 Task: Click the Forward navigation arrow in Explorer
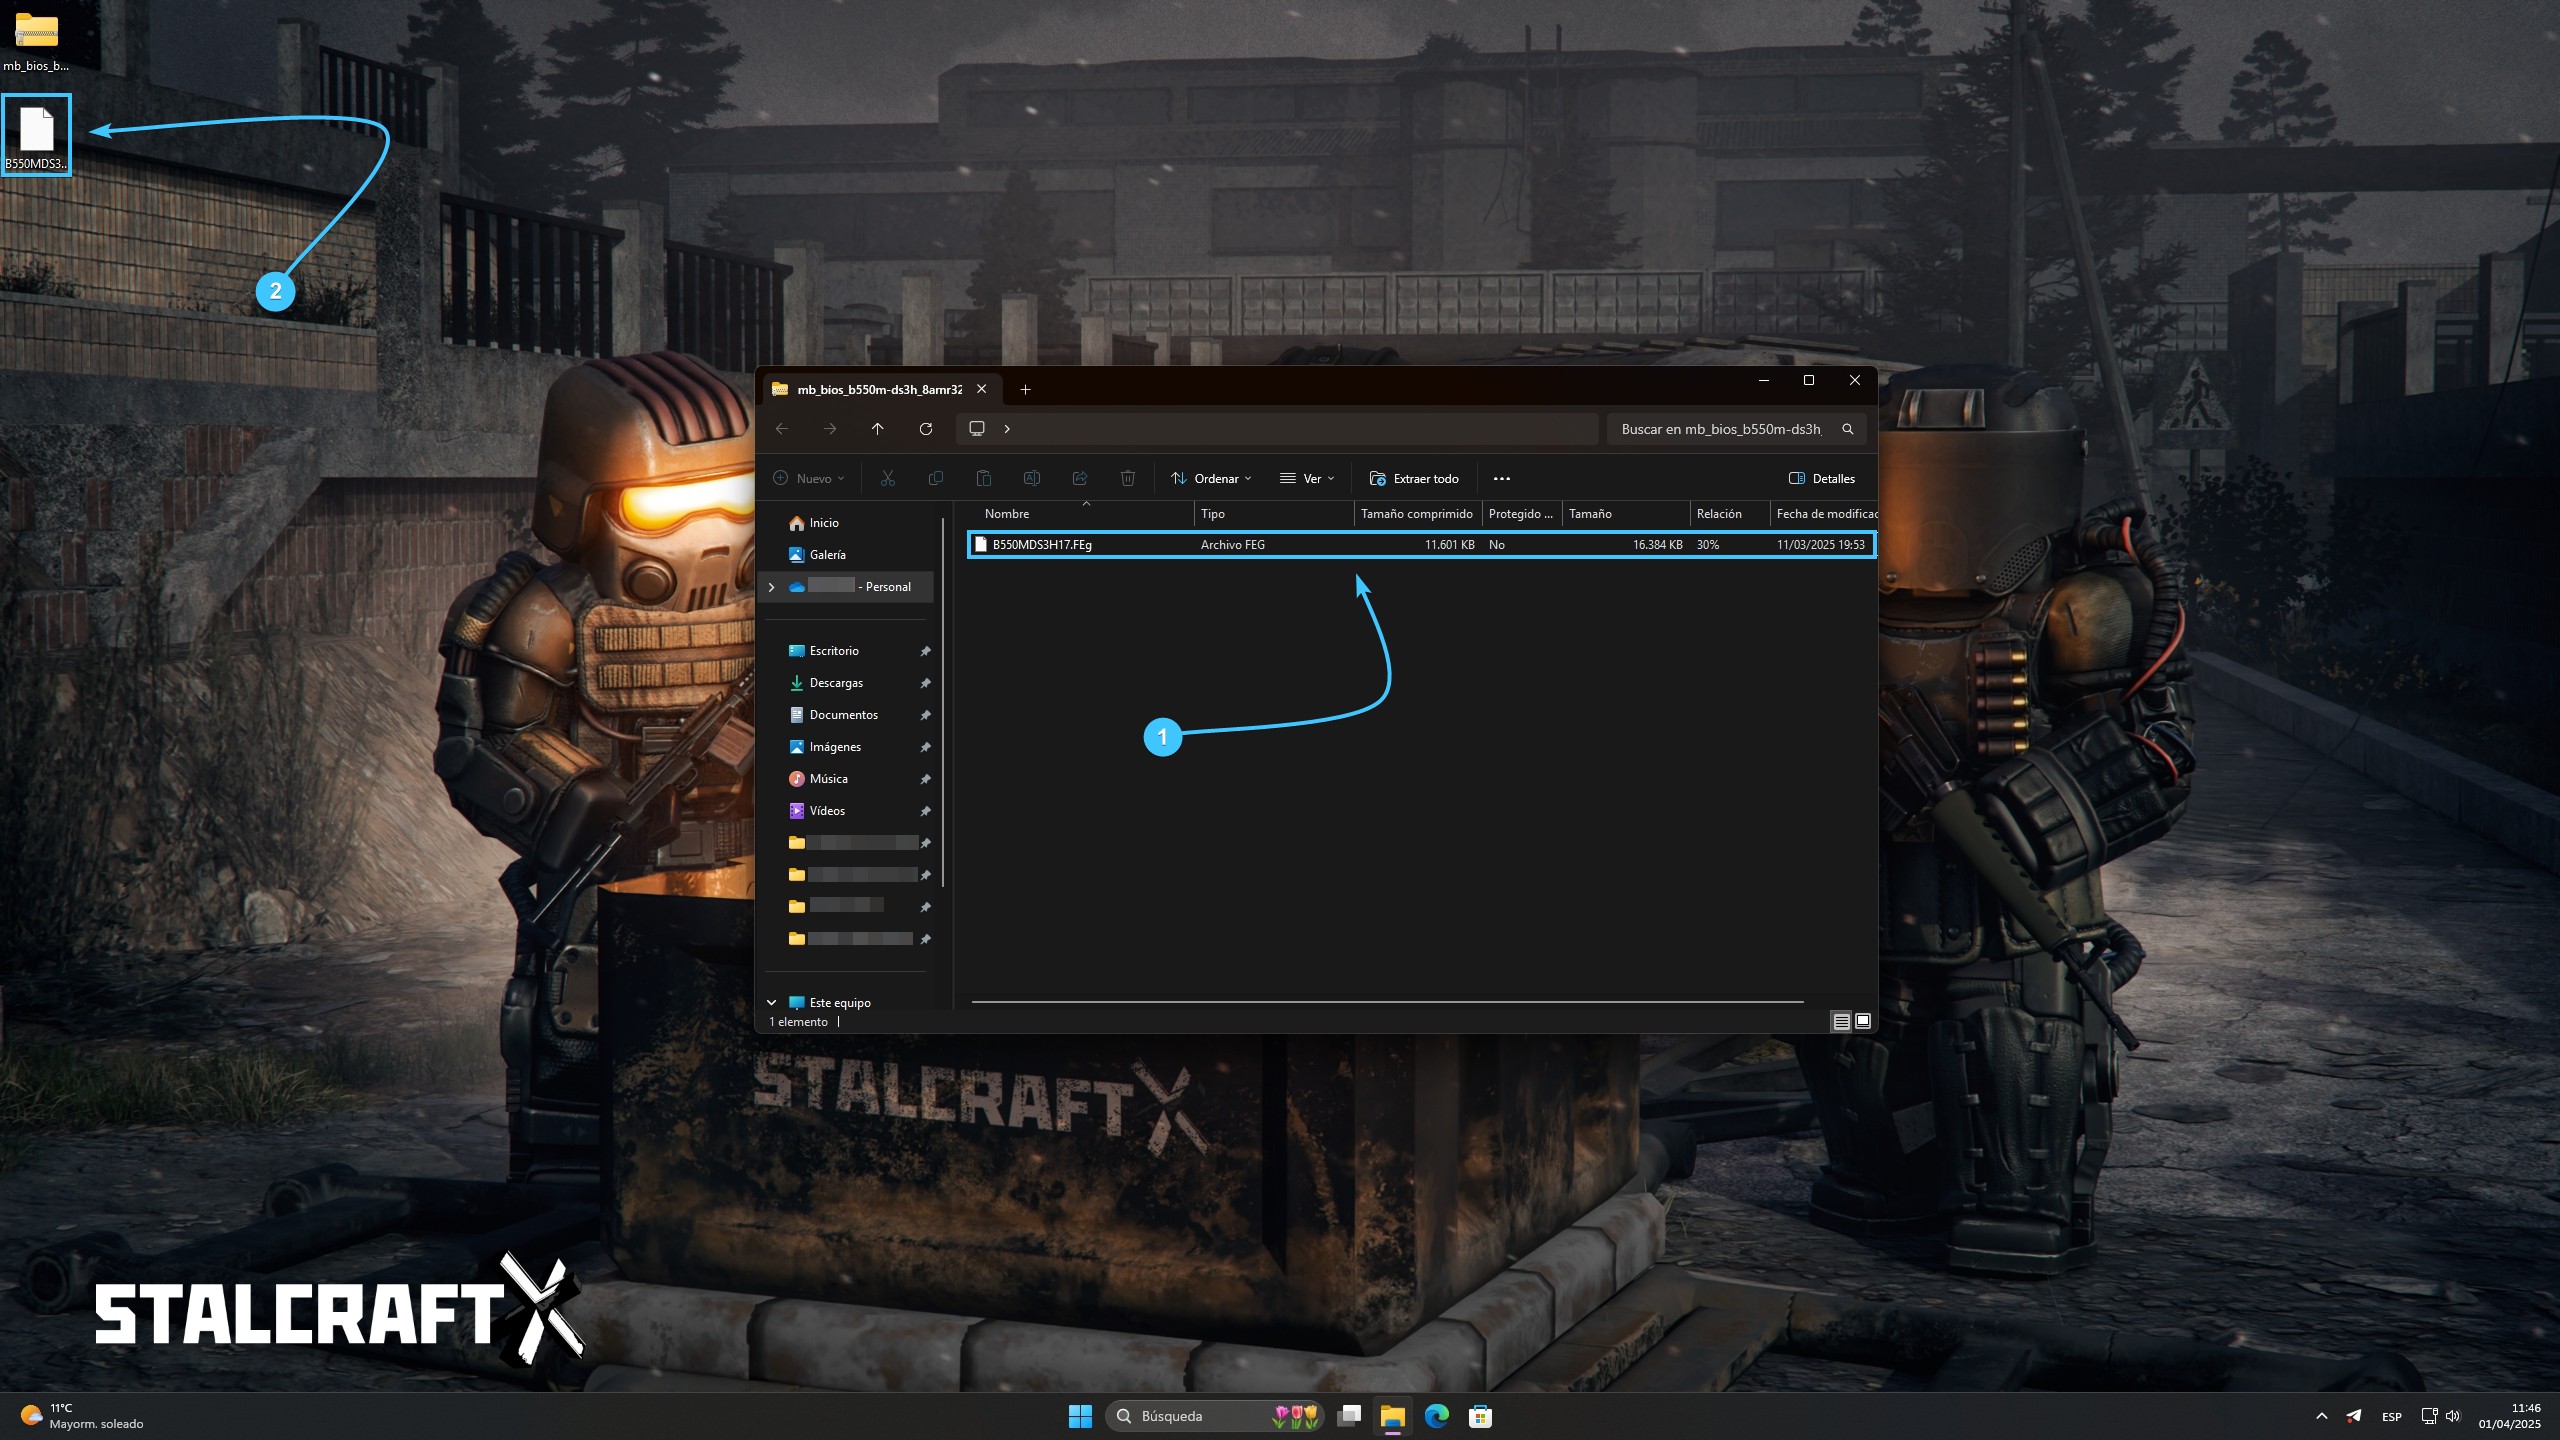(830, 429)
